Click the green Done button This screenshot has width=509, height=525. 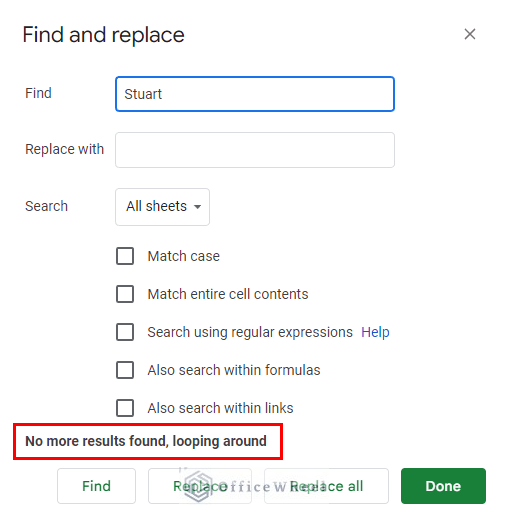pos(443,486)
